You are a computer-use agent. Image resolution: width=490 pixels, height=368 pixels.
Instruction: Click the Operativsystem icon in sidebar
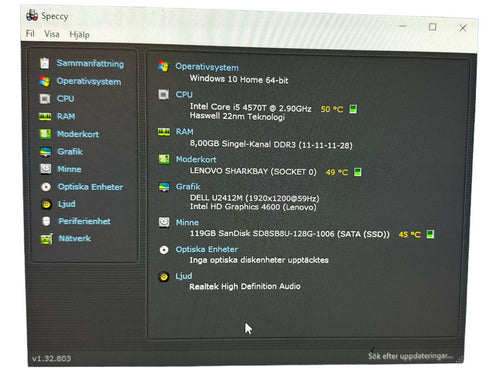[45, 81]
